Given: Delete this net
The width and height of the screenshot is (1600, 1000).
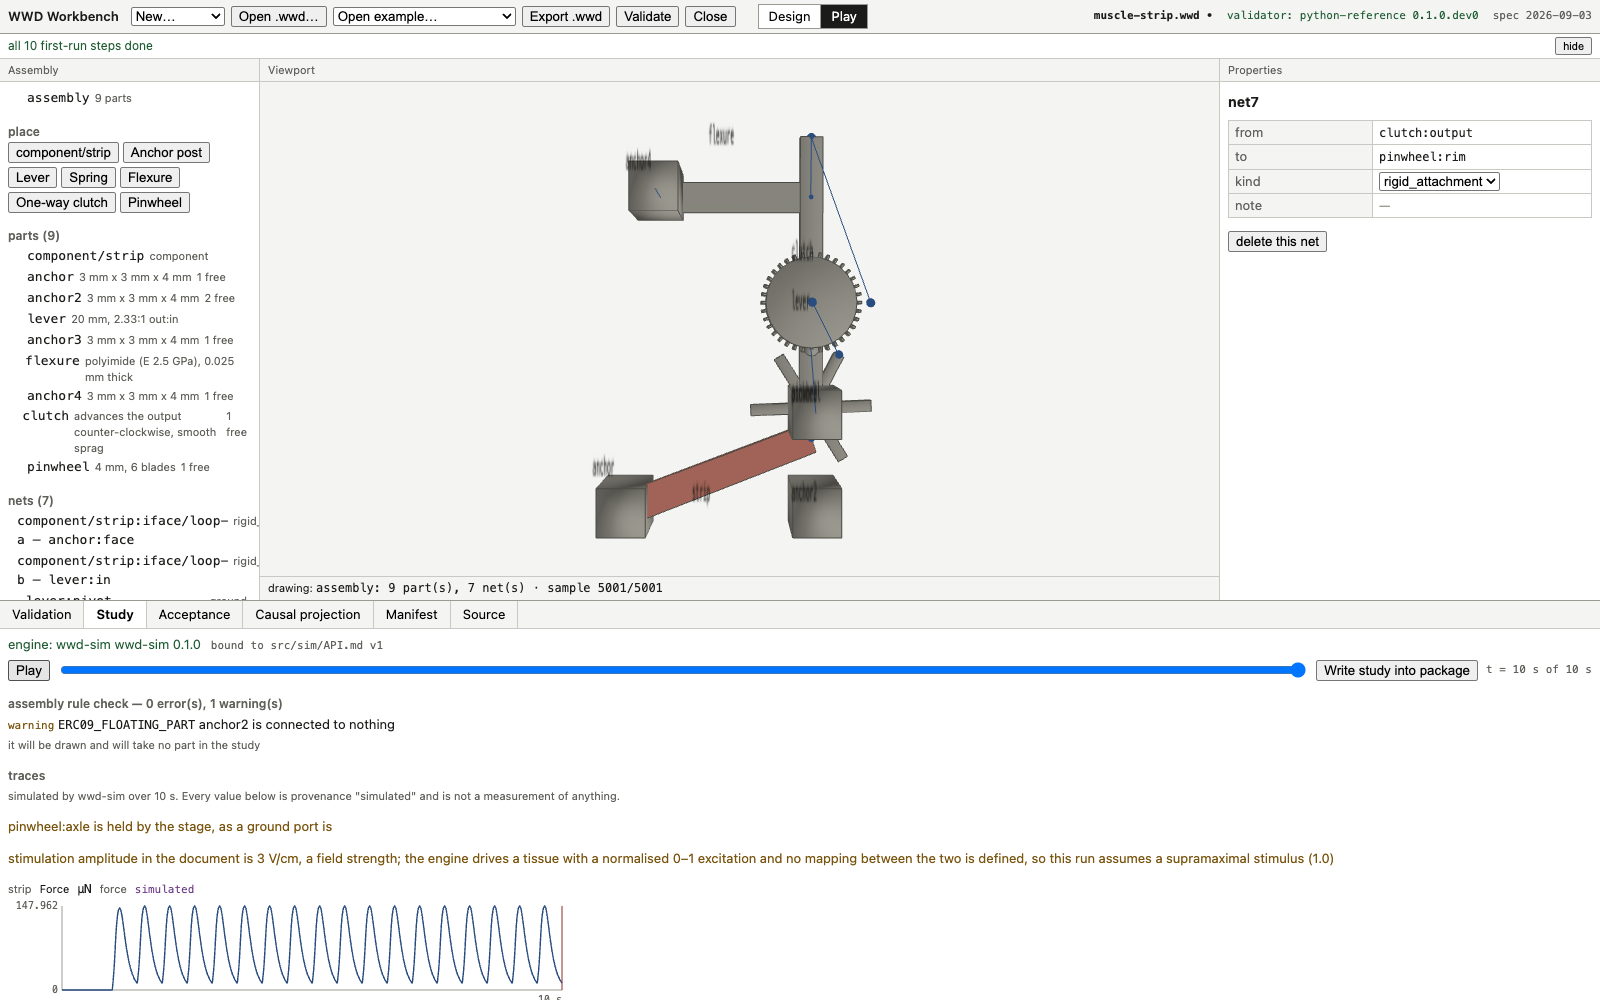Looking at the screenshot, I should pos(1277,241).
